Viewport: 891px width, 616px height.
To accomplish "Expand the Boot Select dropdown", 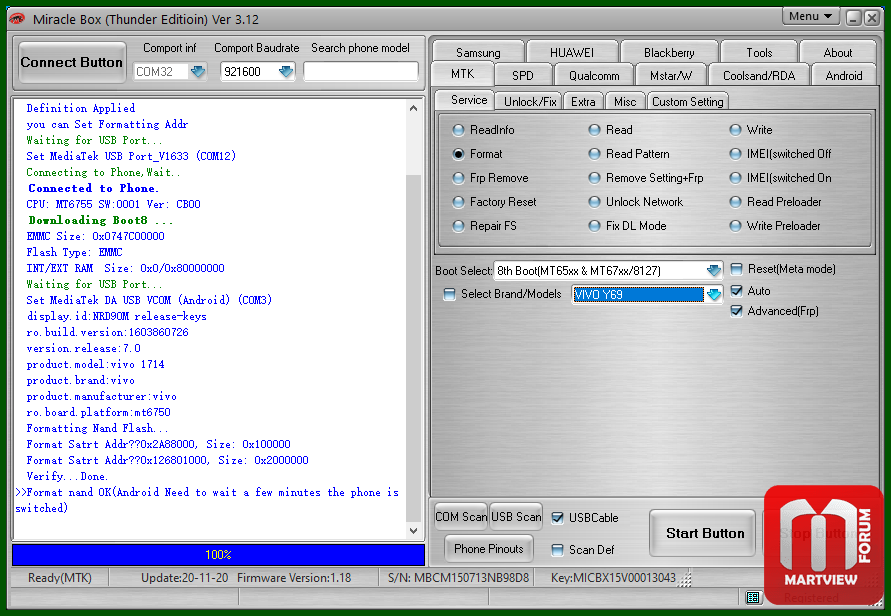I will point(714,271).
